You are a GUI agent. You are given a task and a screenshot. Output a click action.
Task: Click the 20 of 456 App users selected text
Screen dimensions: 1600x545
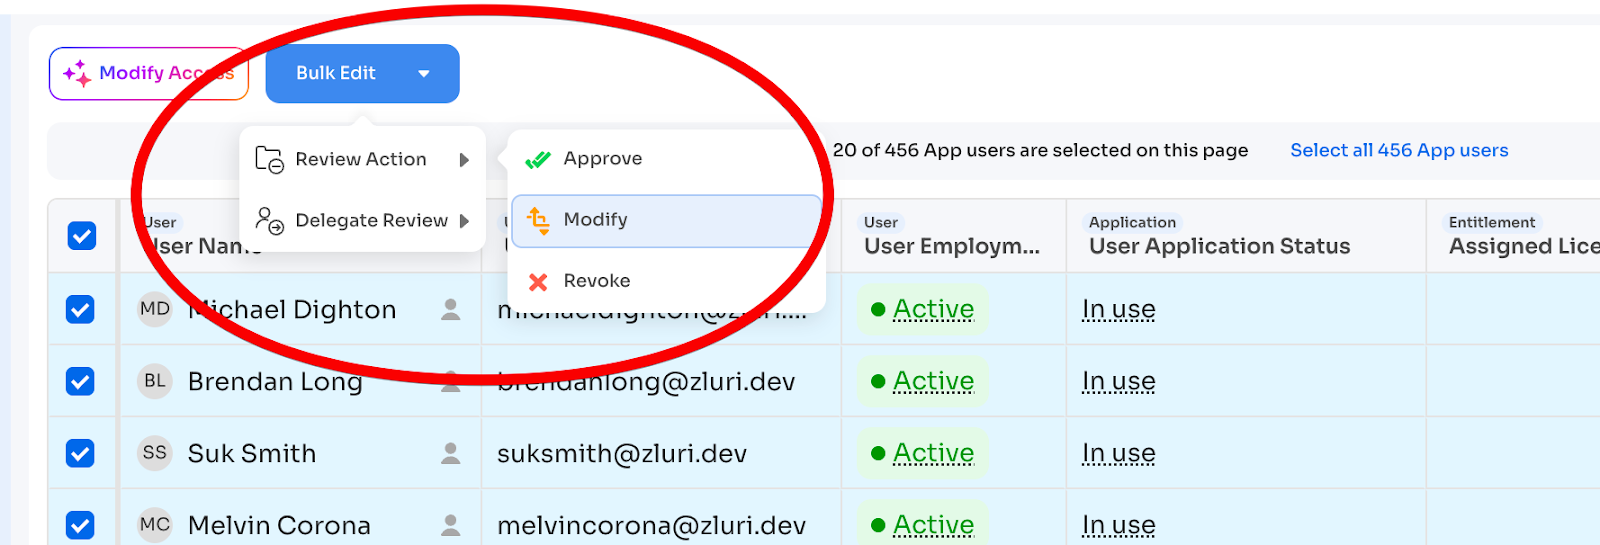coord(1040,150)
